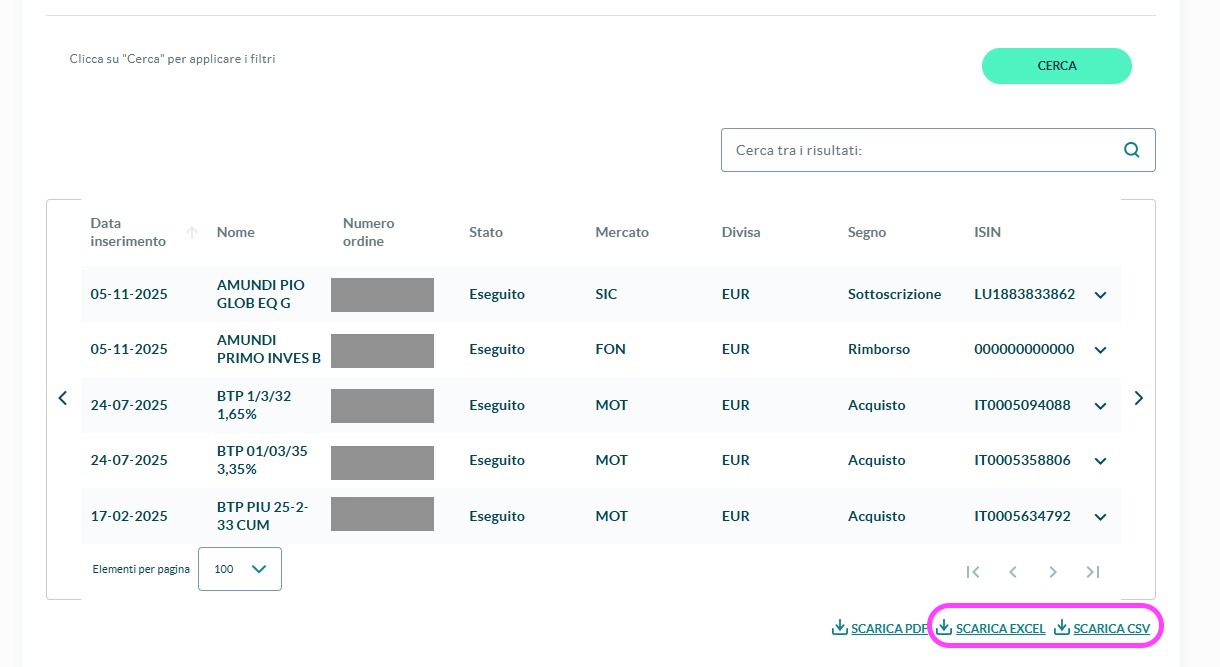Click the ISIN column header
Screen dimensions: 1220x667
tap(987, 232)
